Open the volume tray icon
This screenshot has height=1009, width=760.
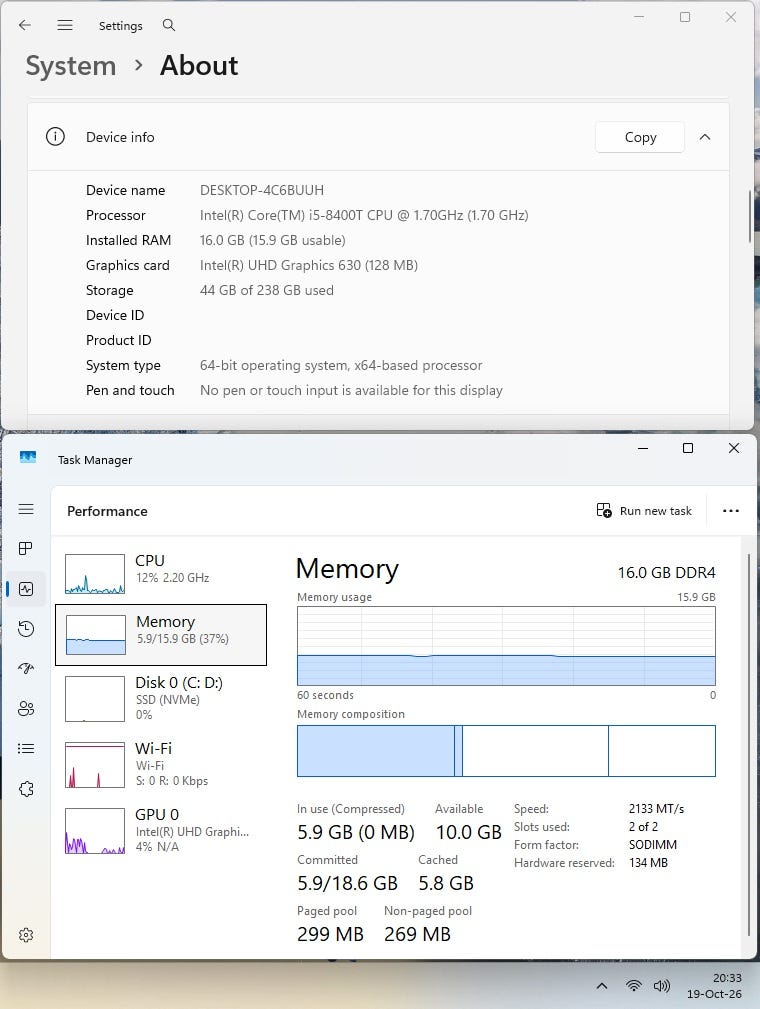(x=662, y=986)
